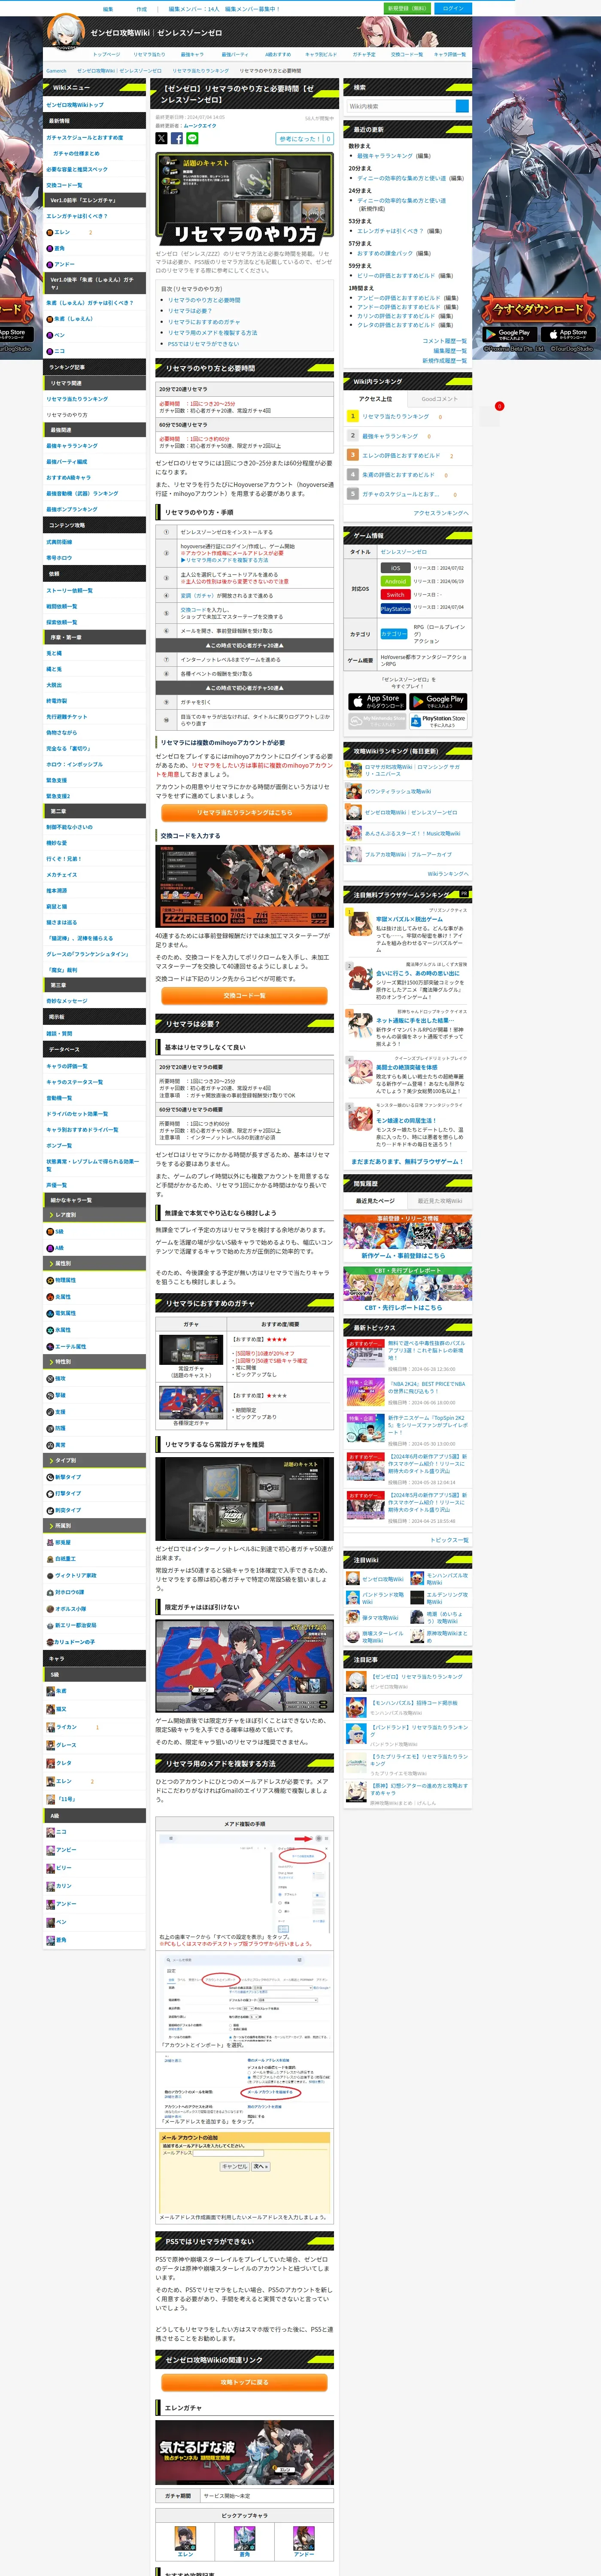The width and height of the screenshot is (601, 2576).
Task: Switch to 最近見た攻略Wiki tab
Action: [439, 1201]
